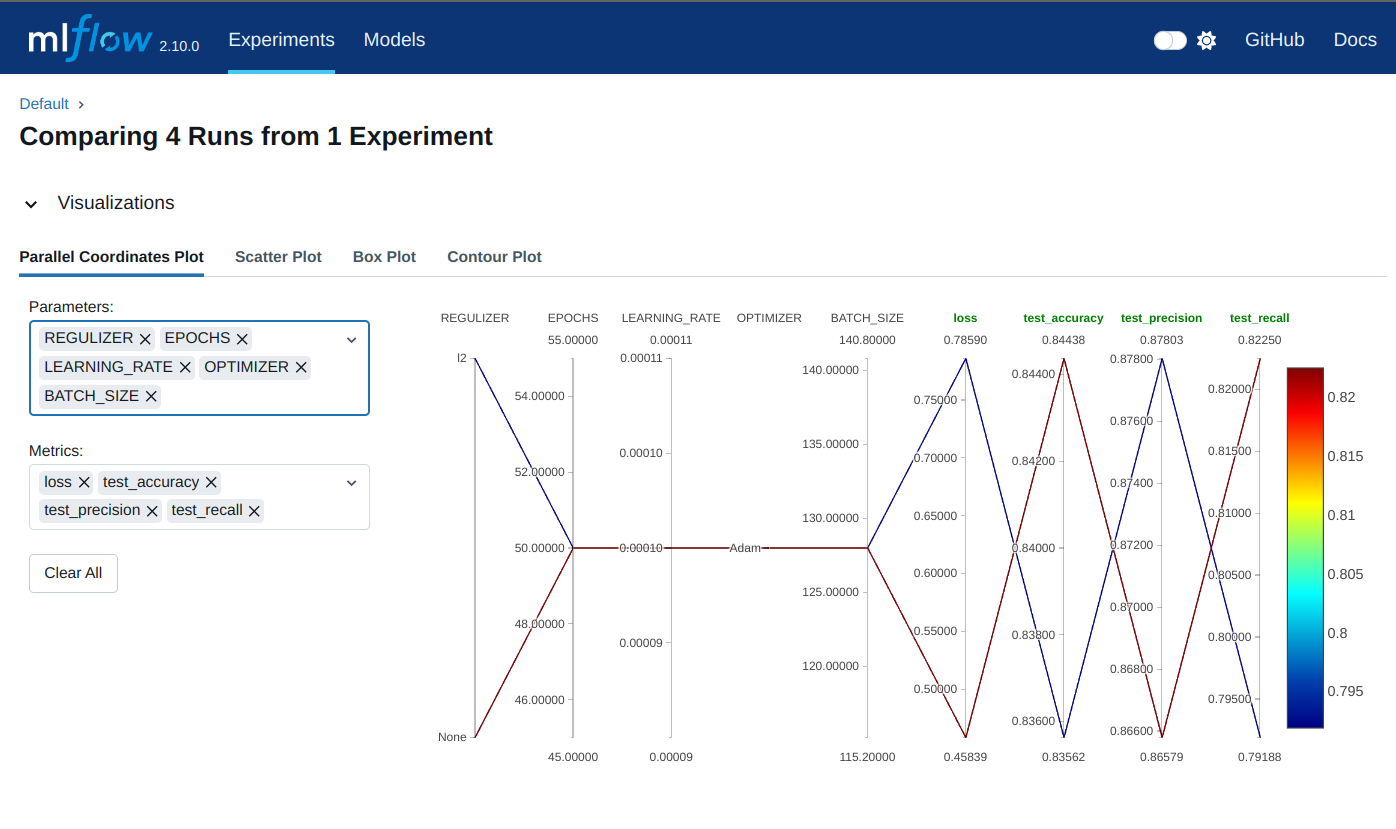The height and width of the screenshot is (829, 1396).
Task: Open the Parameters dropdown arrow
Action: click(351, 340)
